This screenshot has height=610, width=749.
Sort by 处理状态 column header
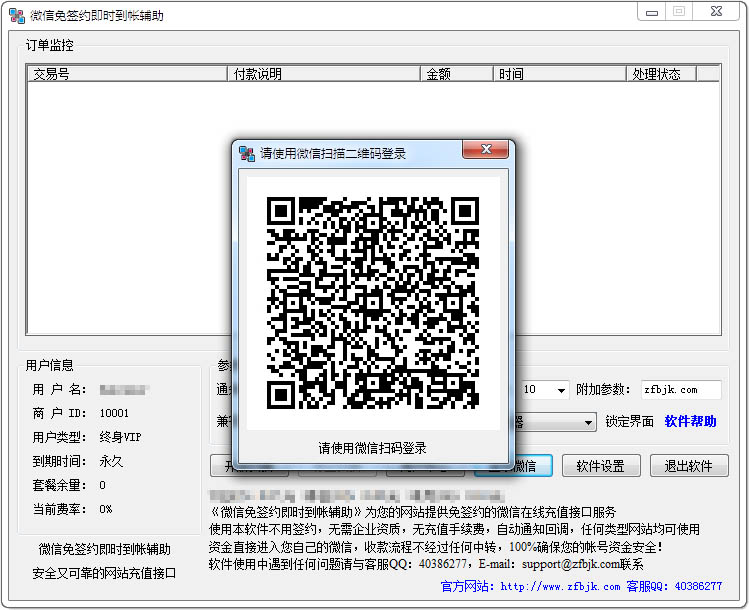pos(661,74)
